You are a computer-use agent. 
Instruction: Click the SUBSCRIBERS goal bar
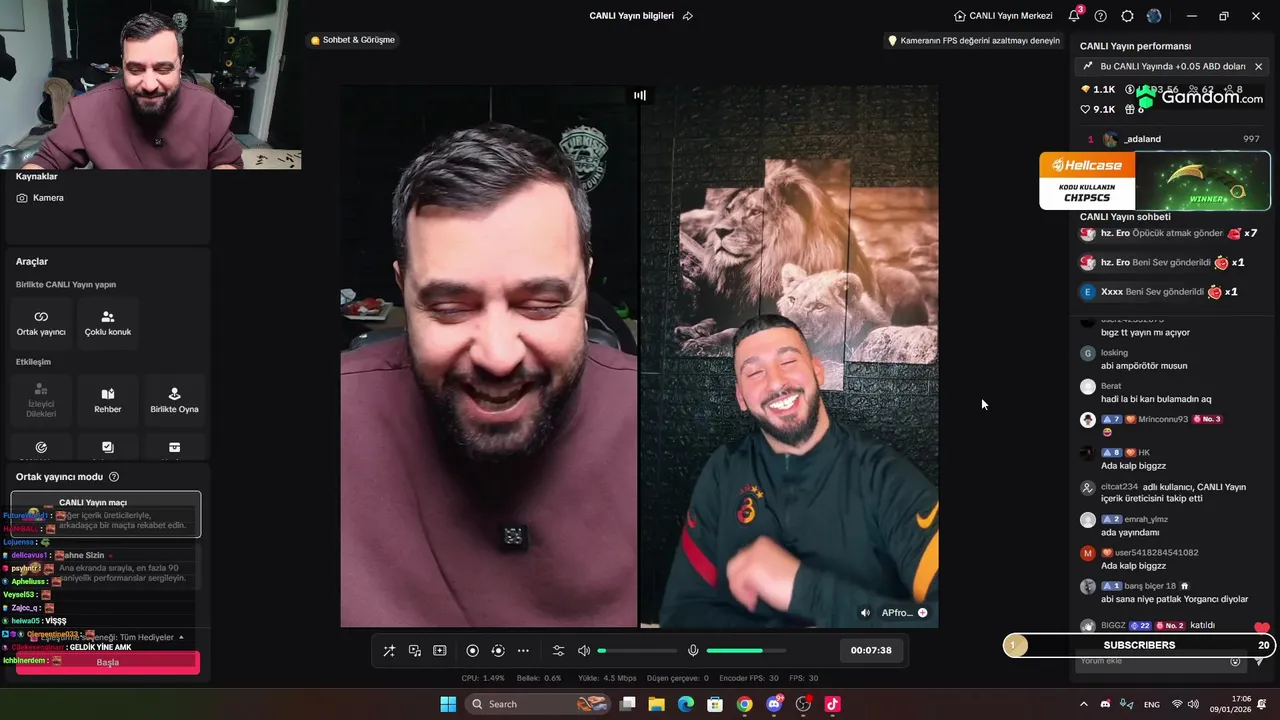coord(1139,645)
